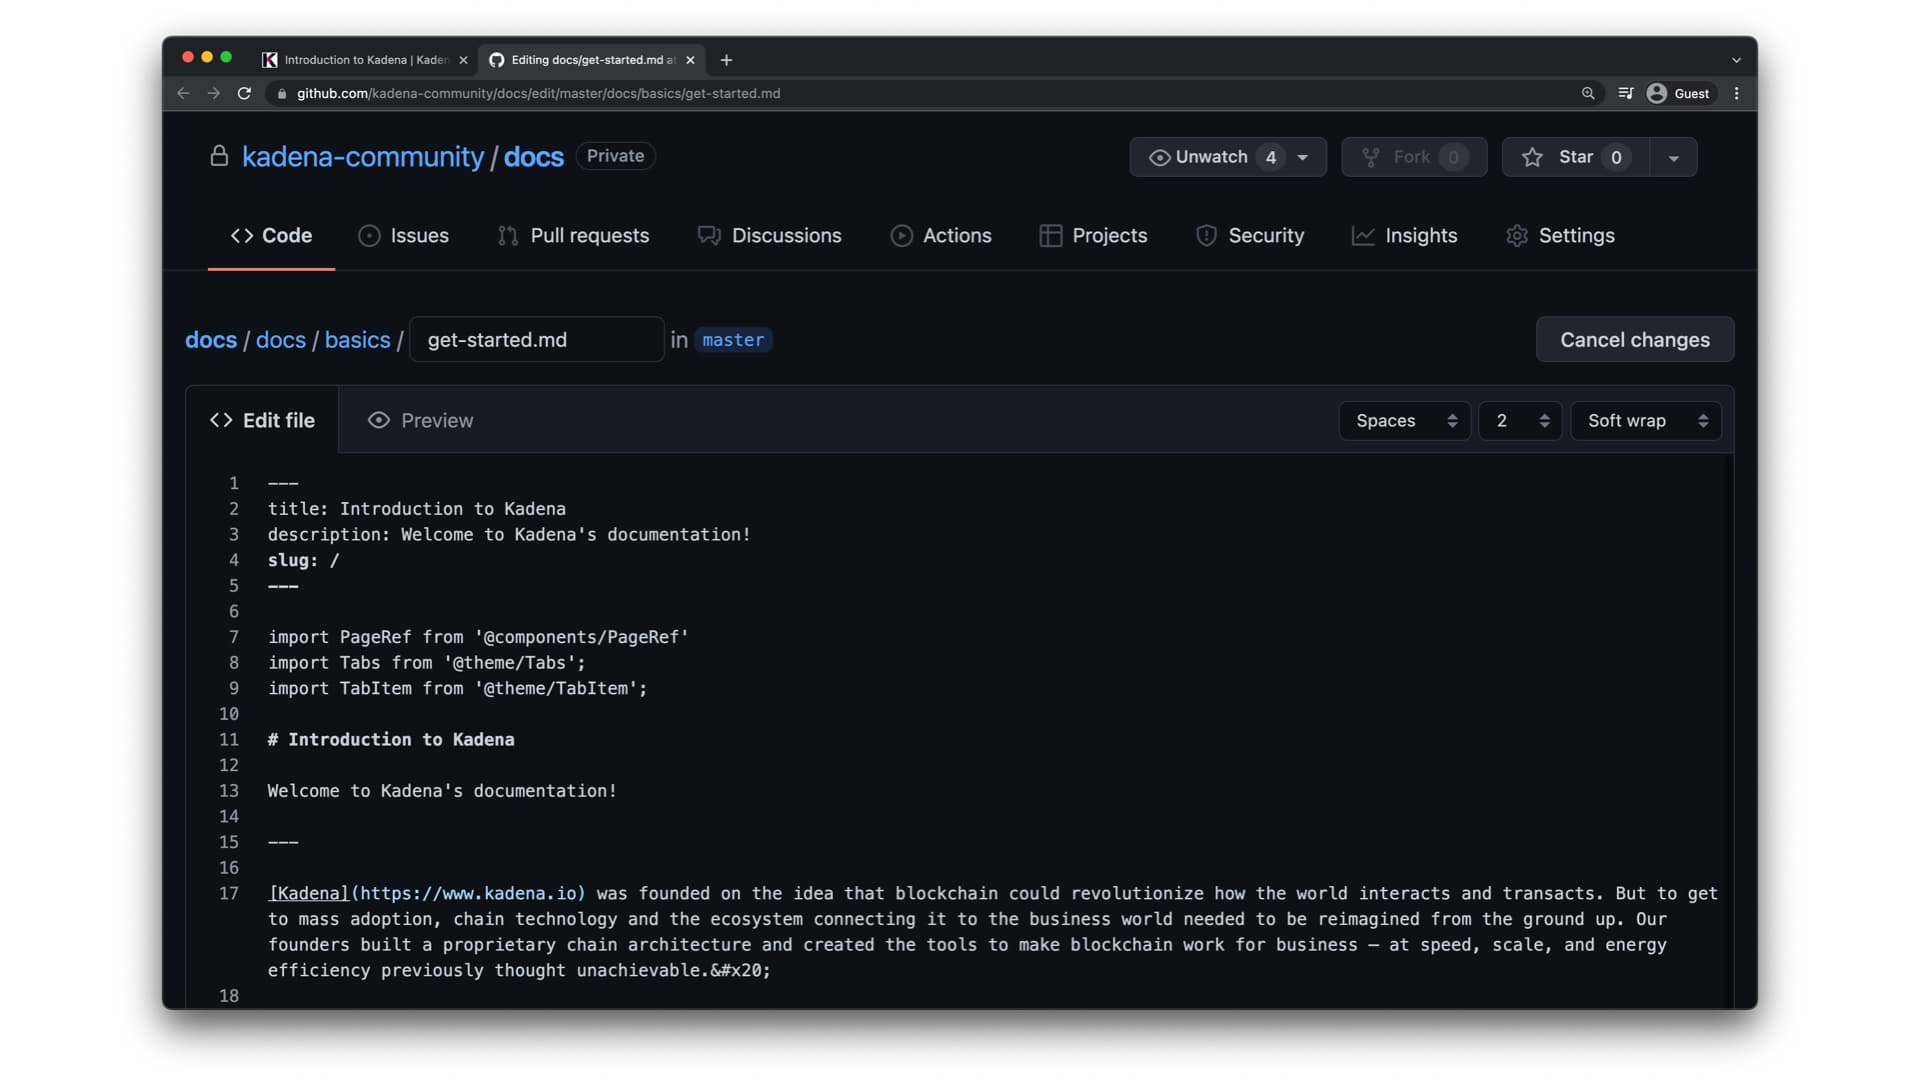1920x1080 pixels.
Task: Click the description line in front matter
Action: tap(509, 535)
